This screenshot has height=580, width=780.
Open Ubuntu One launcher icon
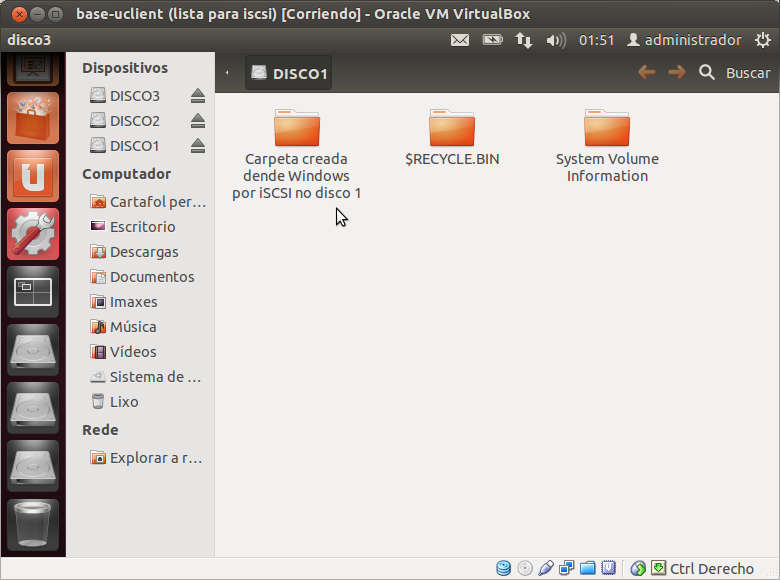33,176
